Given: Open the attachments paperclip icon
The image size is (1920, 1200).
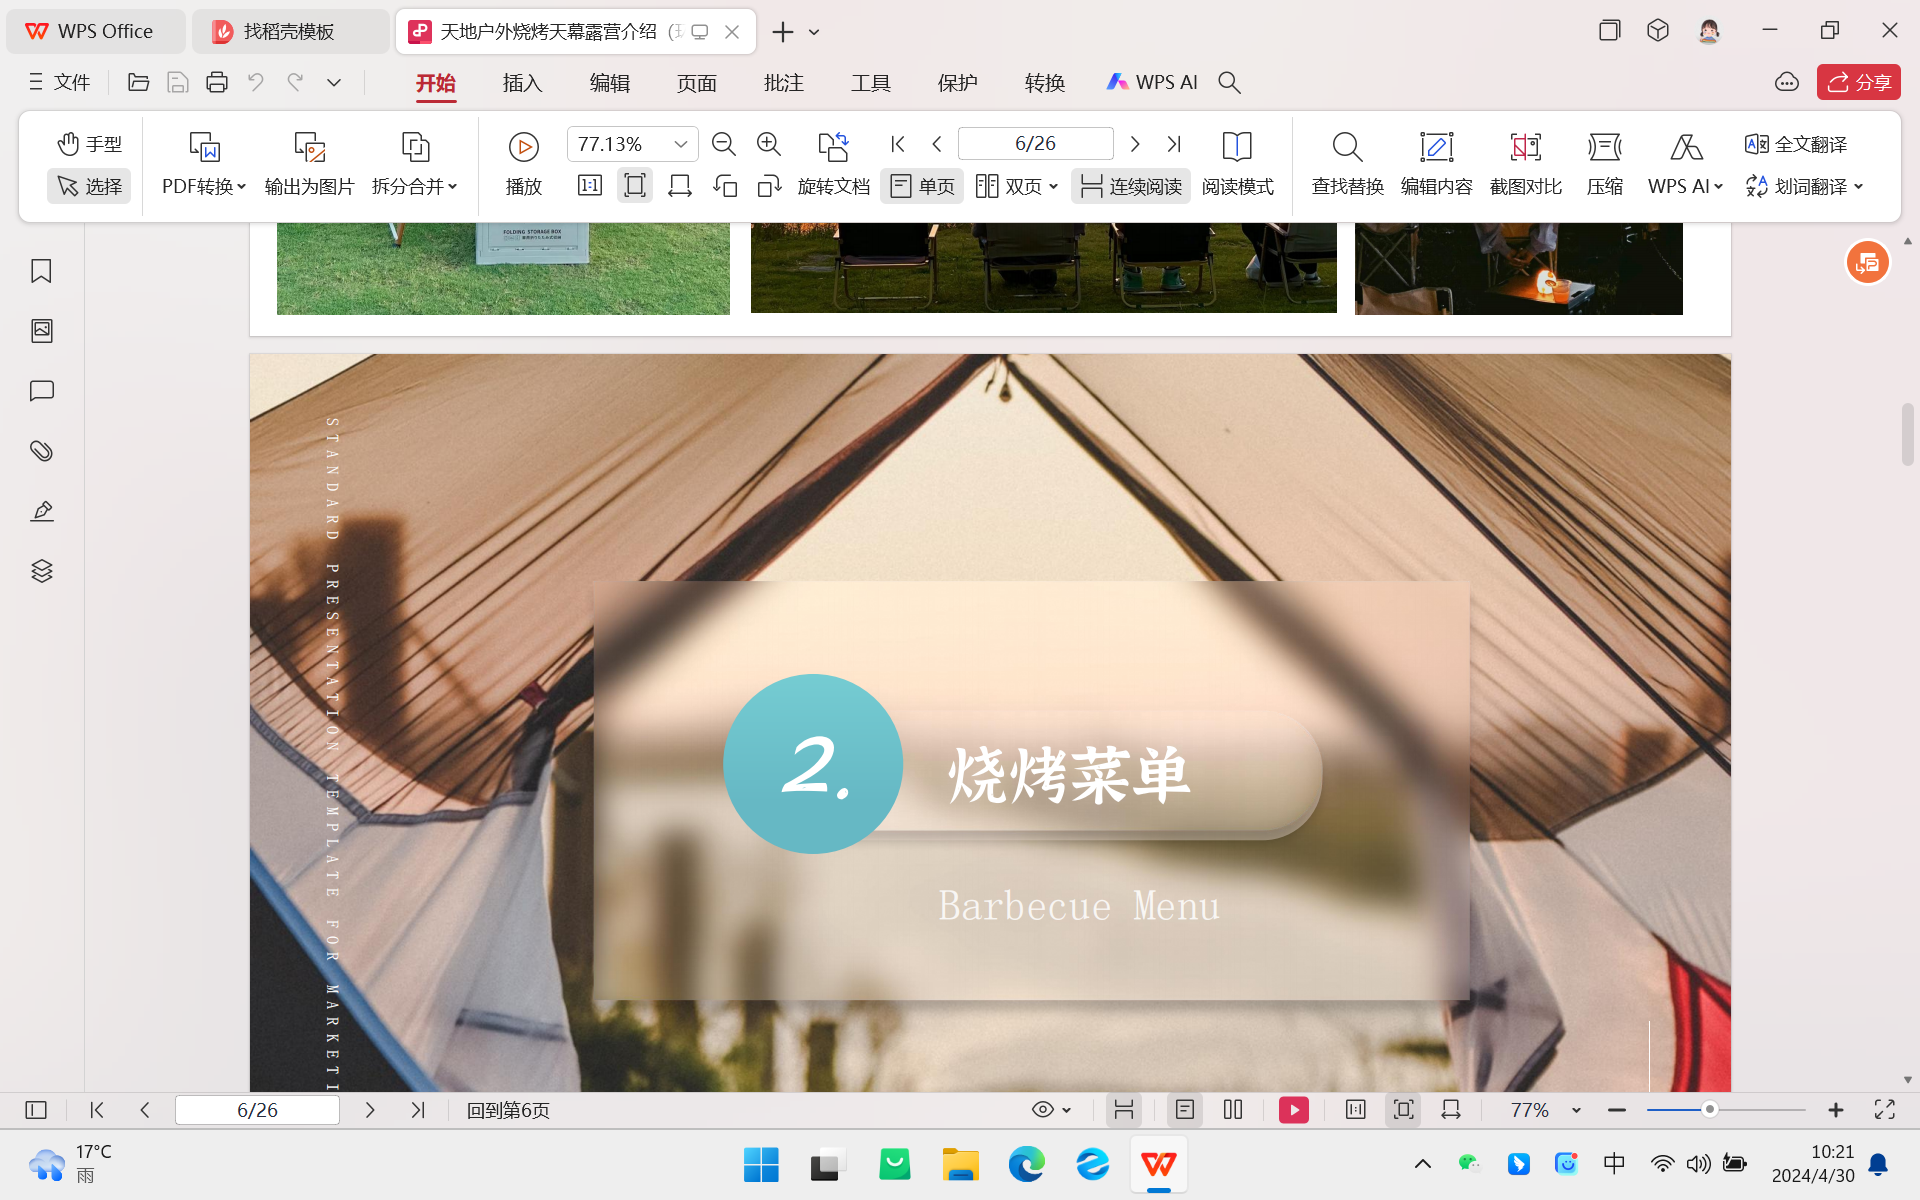Looking at the screenshot, I should [x=41, y=451].
